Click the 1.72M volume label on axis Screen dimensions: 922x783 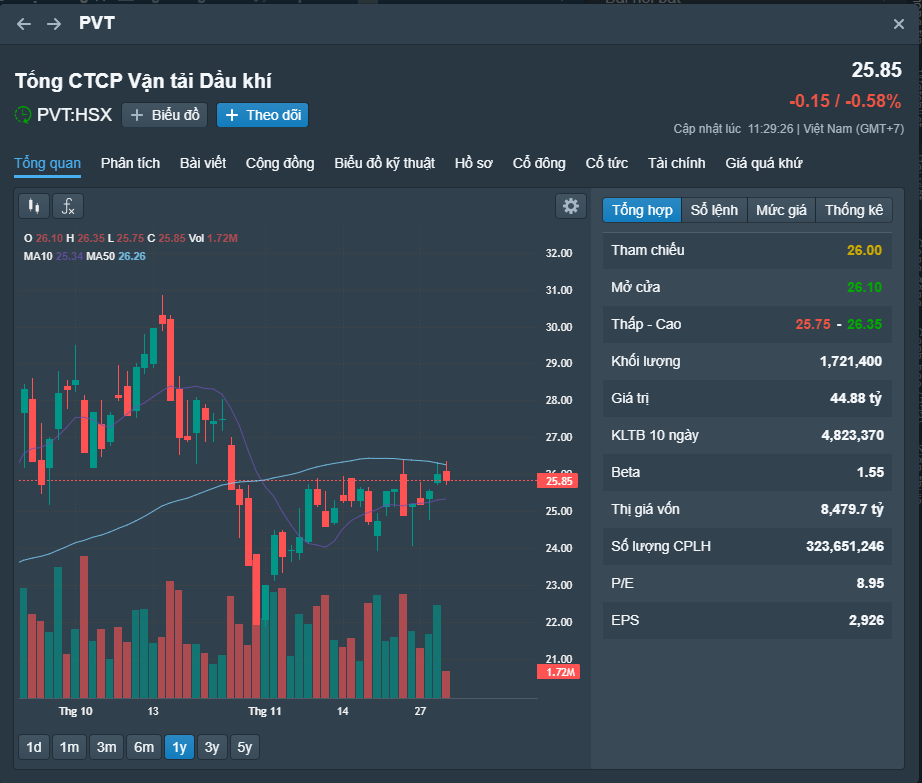559,672
